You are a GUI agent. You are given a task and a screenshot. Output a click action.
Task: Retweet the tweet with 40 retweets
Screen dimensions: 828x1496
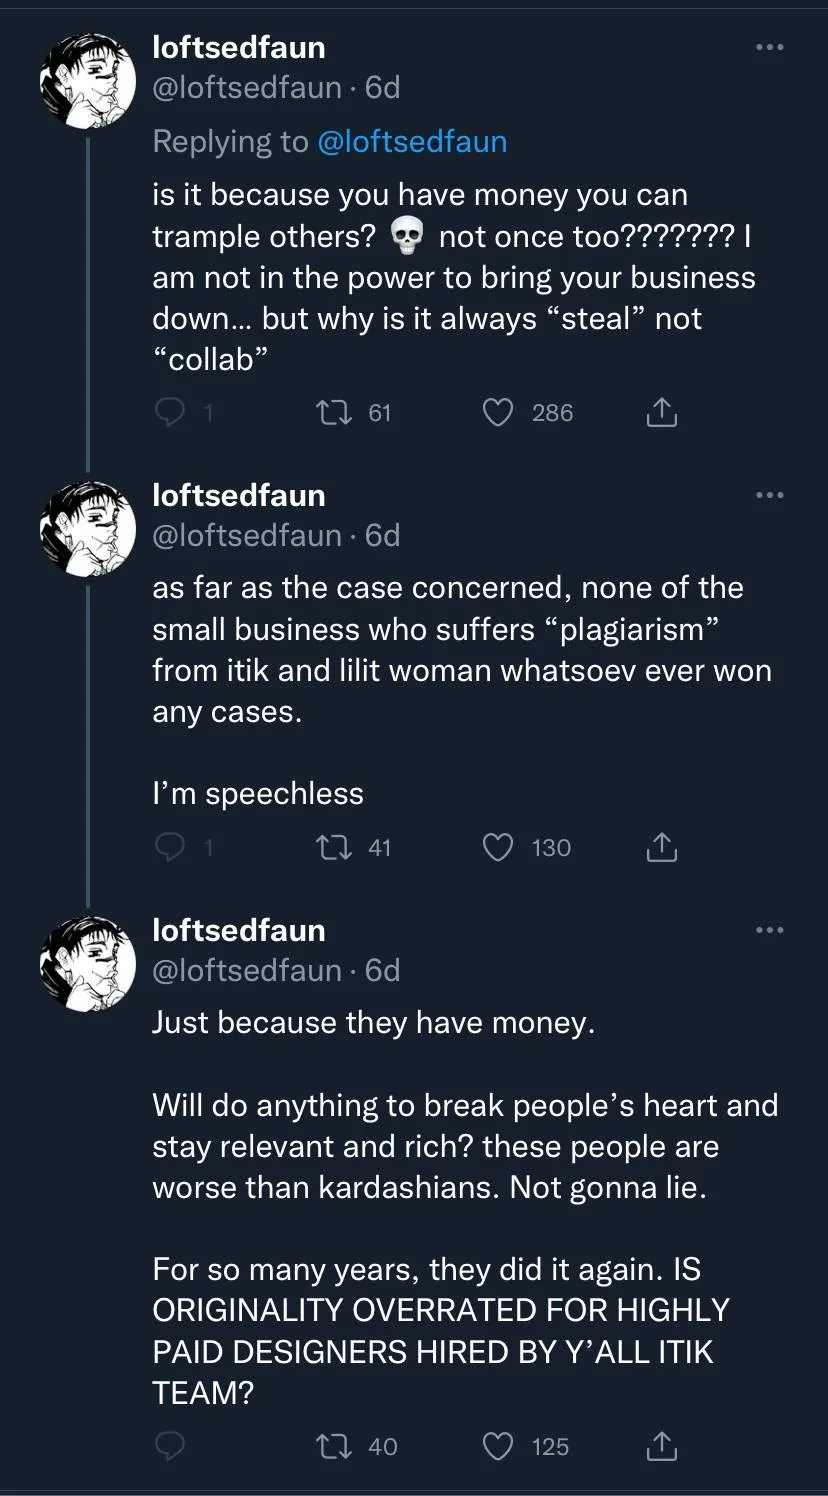click(329, 1446)
